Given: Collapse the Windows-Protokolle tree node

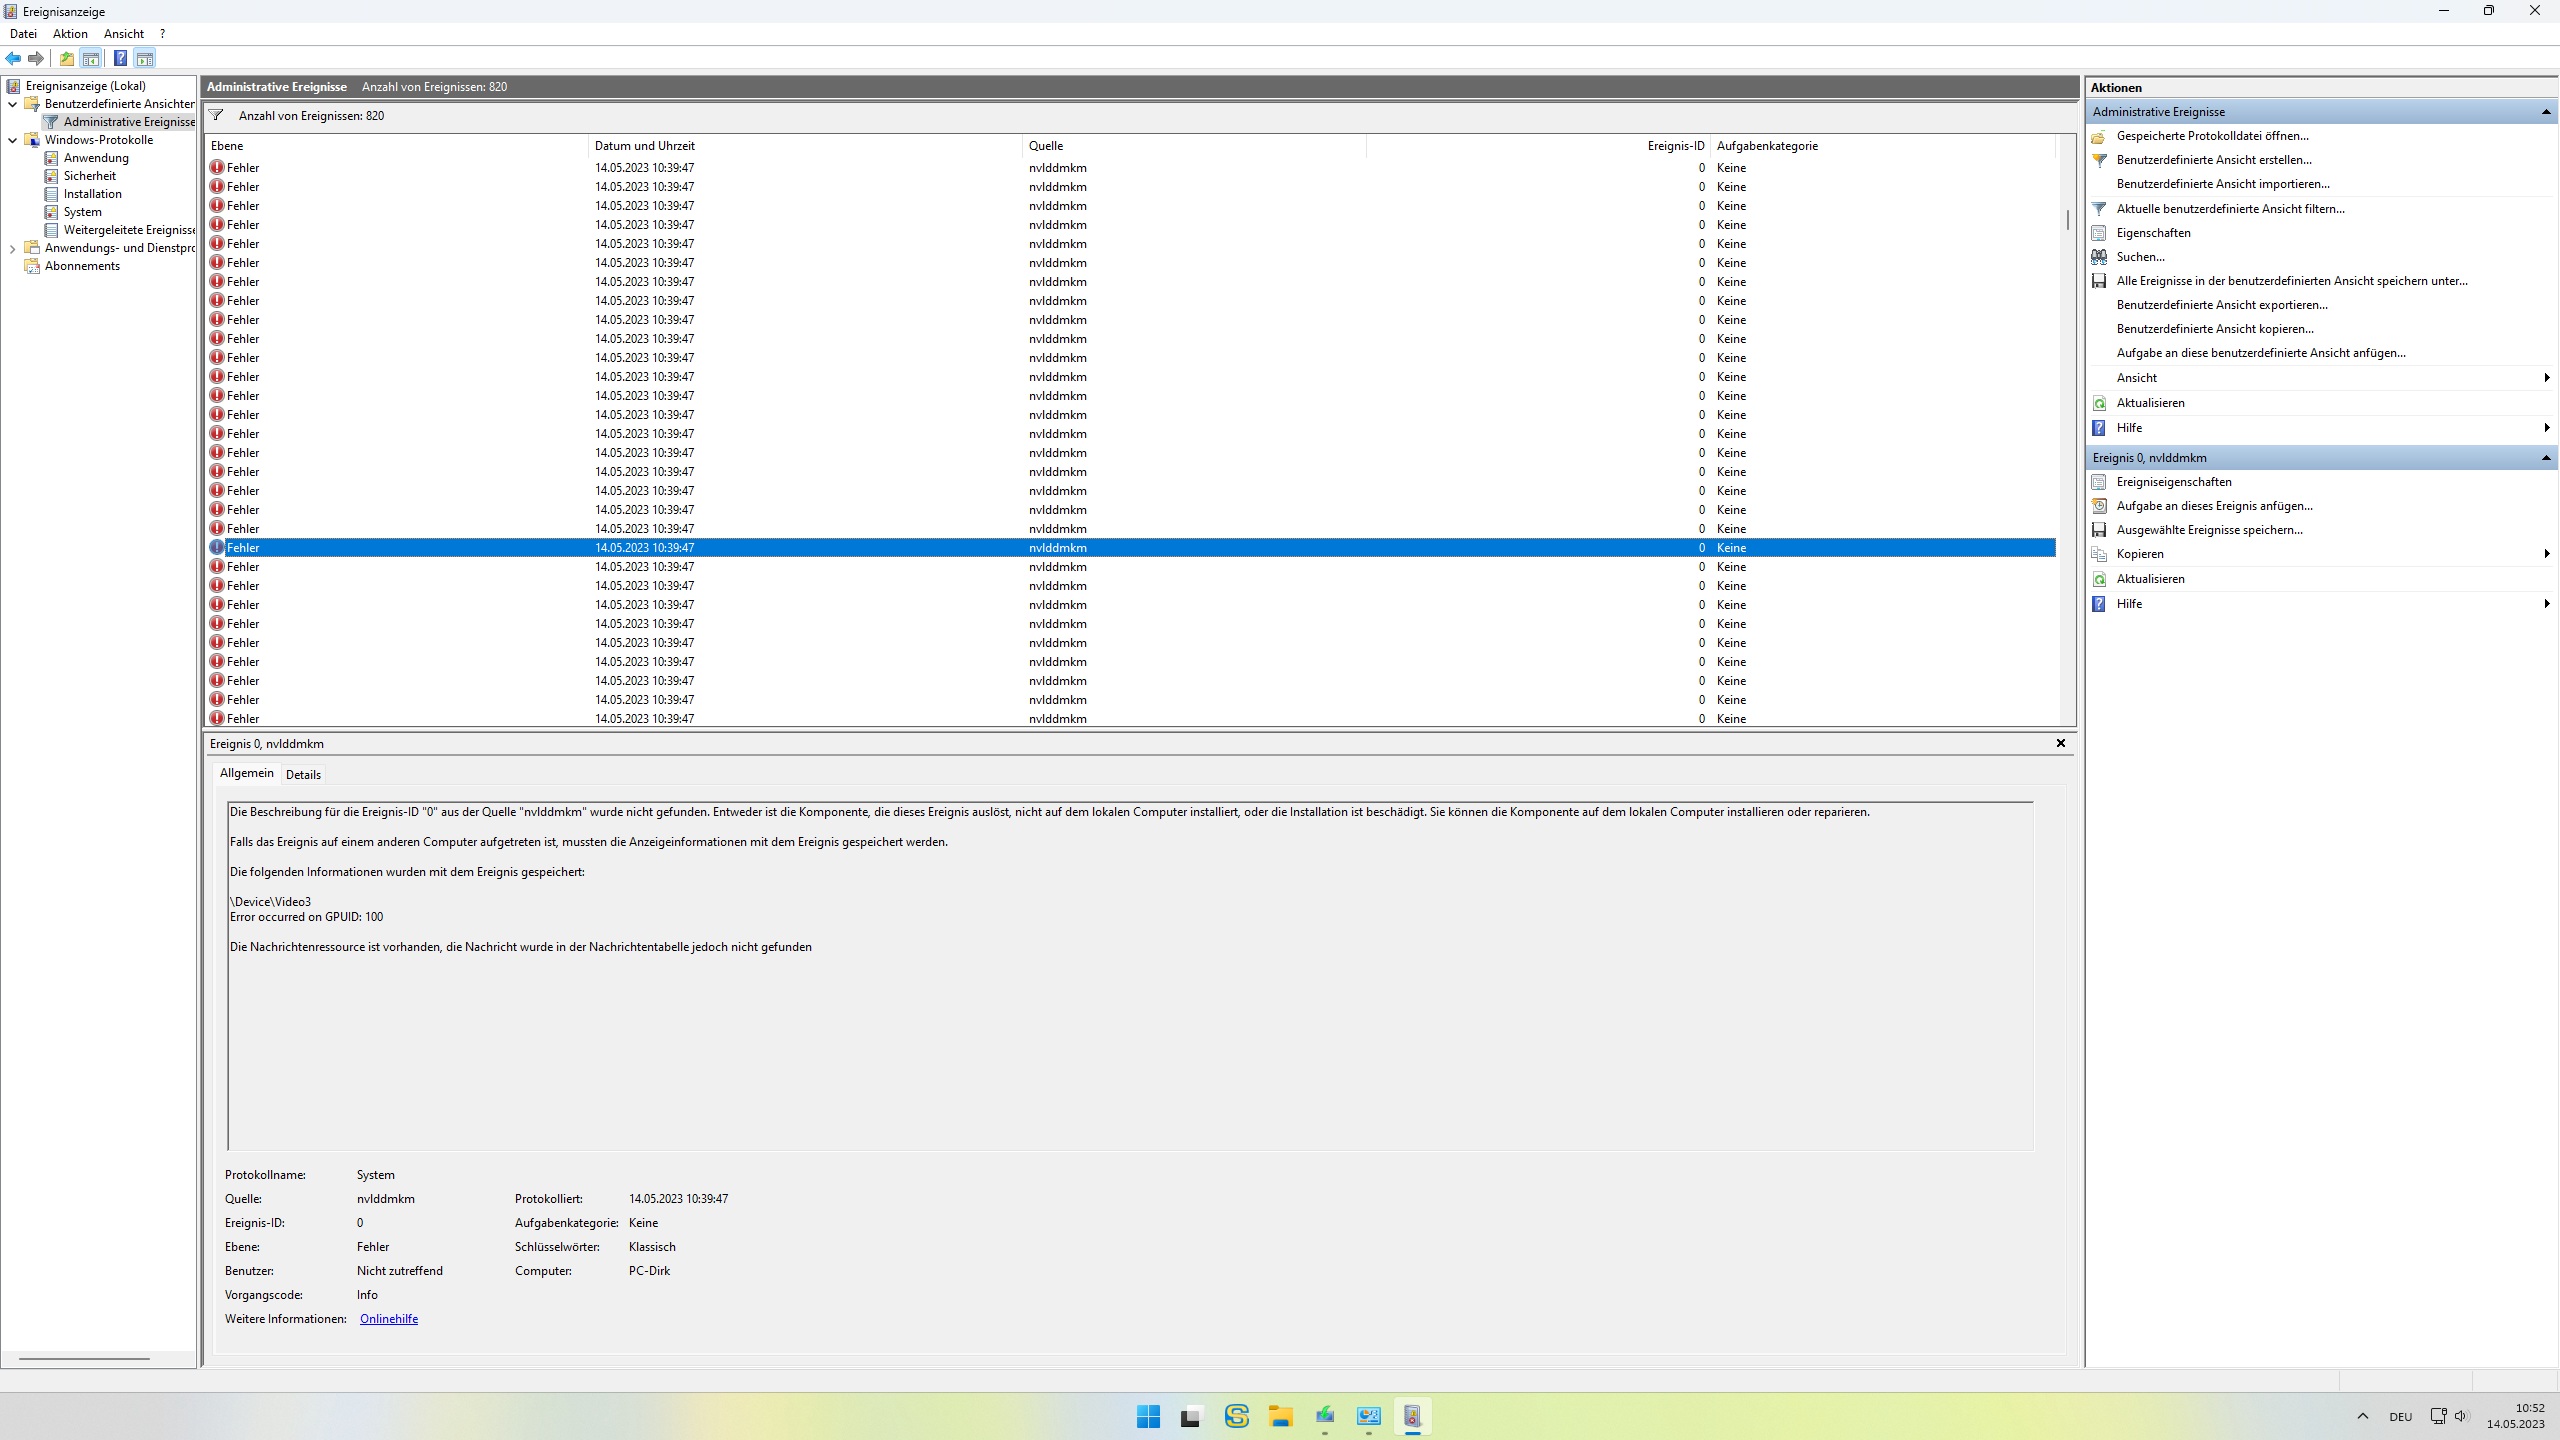Looking at the screenshot, I should click(12, 140).
